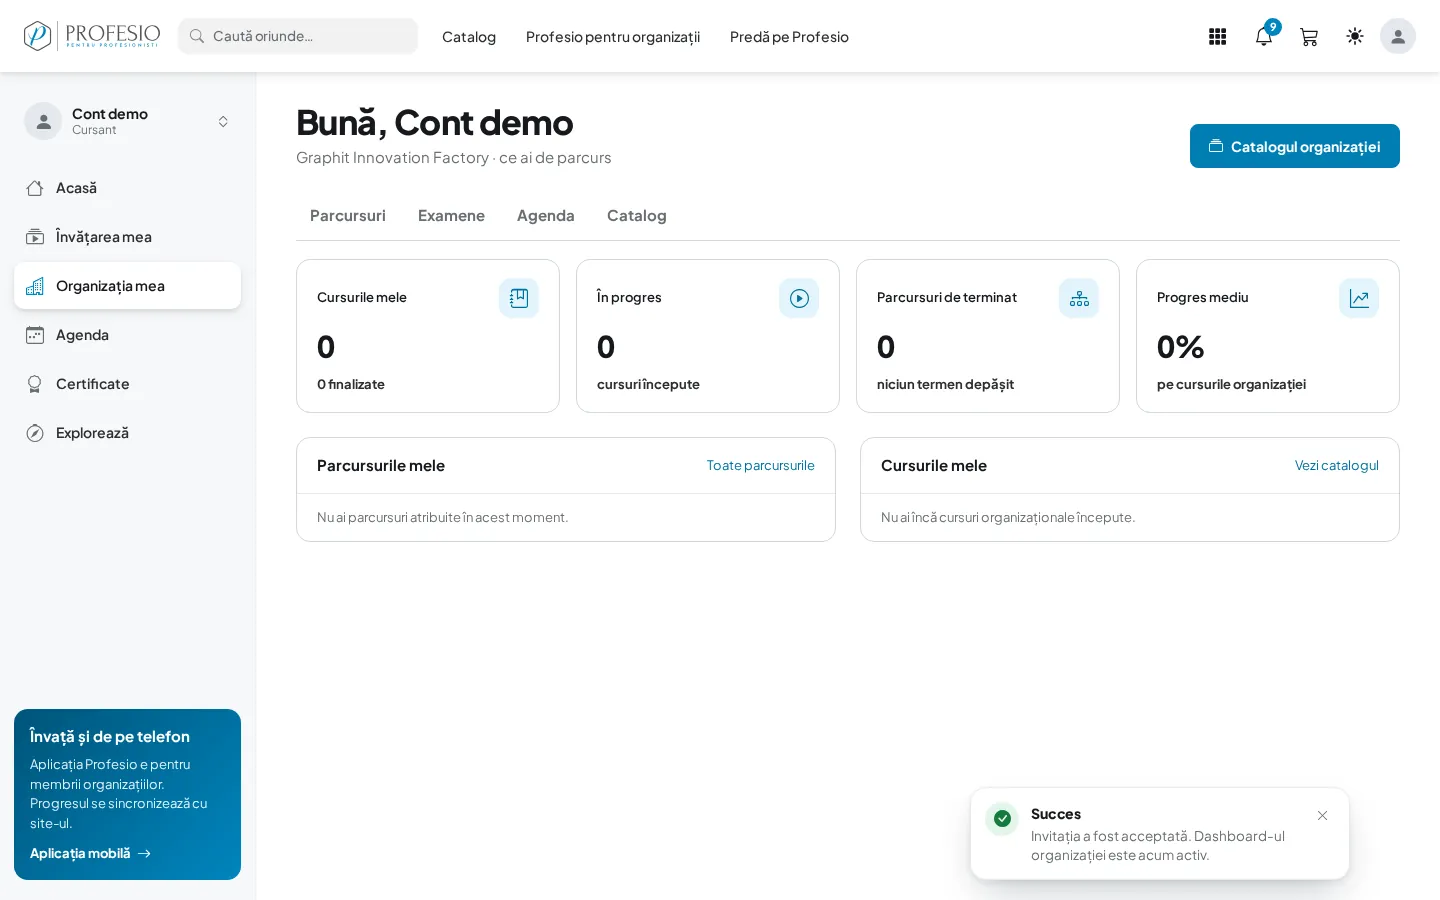The height and width of the screenshot is (900, 1440).
Task: Click the Progres mediu chart icon
Action: click(x=1359, y=298)
